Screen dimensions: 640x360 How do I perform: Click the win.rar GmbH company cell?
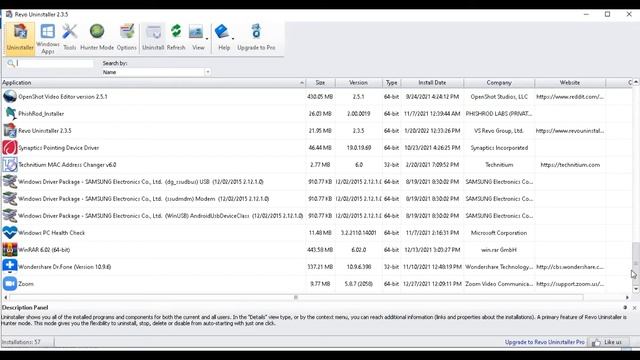(x=499, y=250)
